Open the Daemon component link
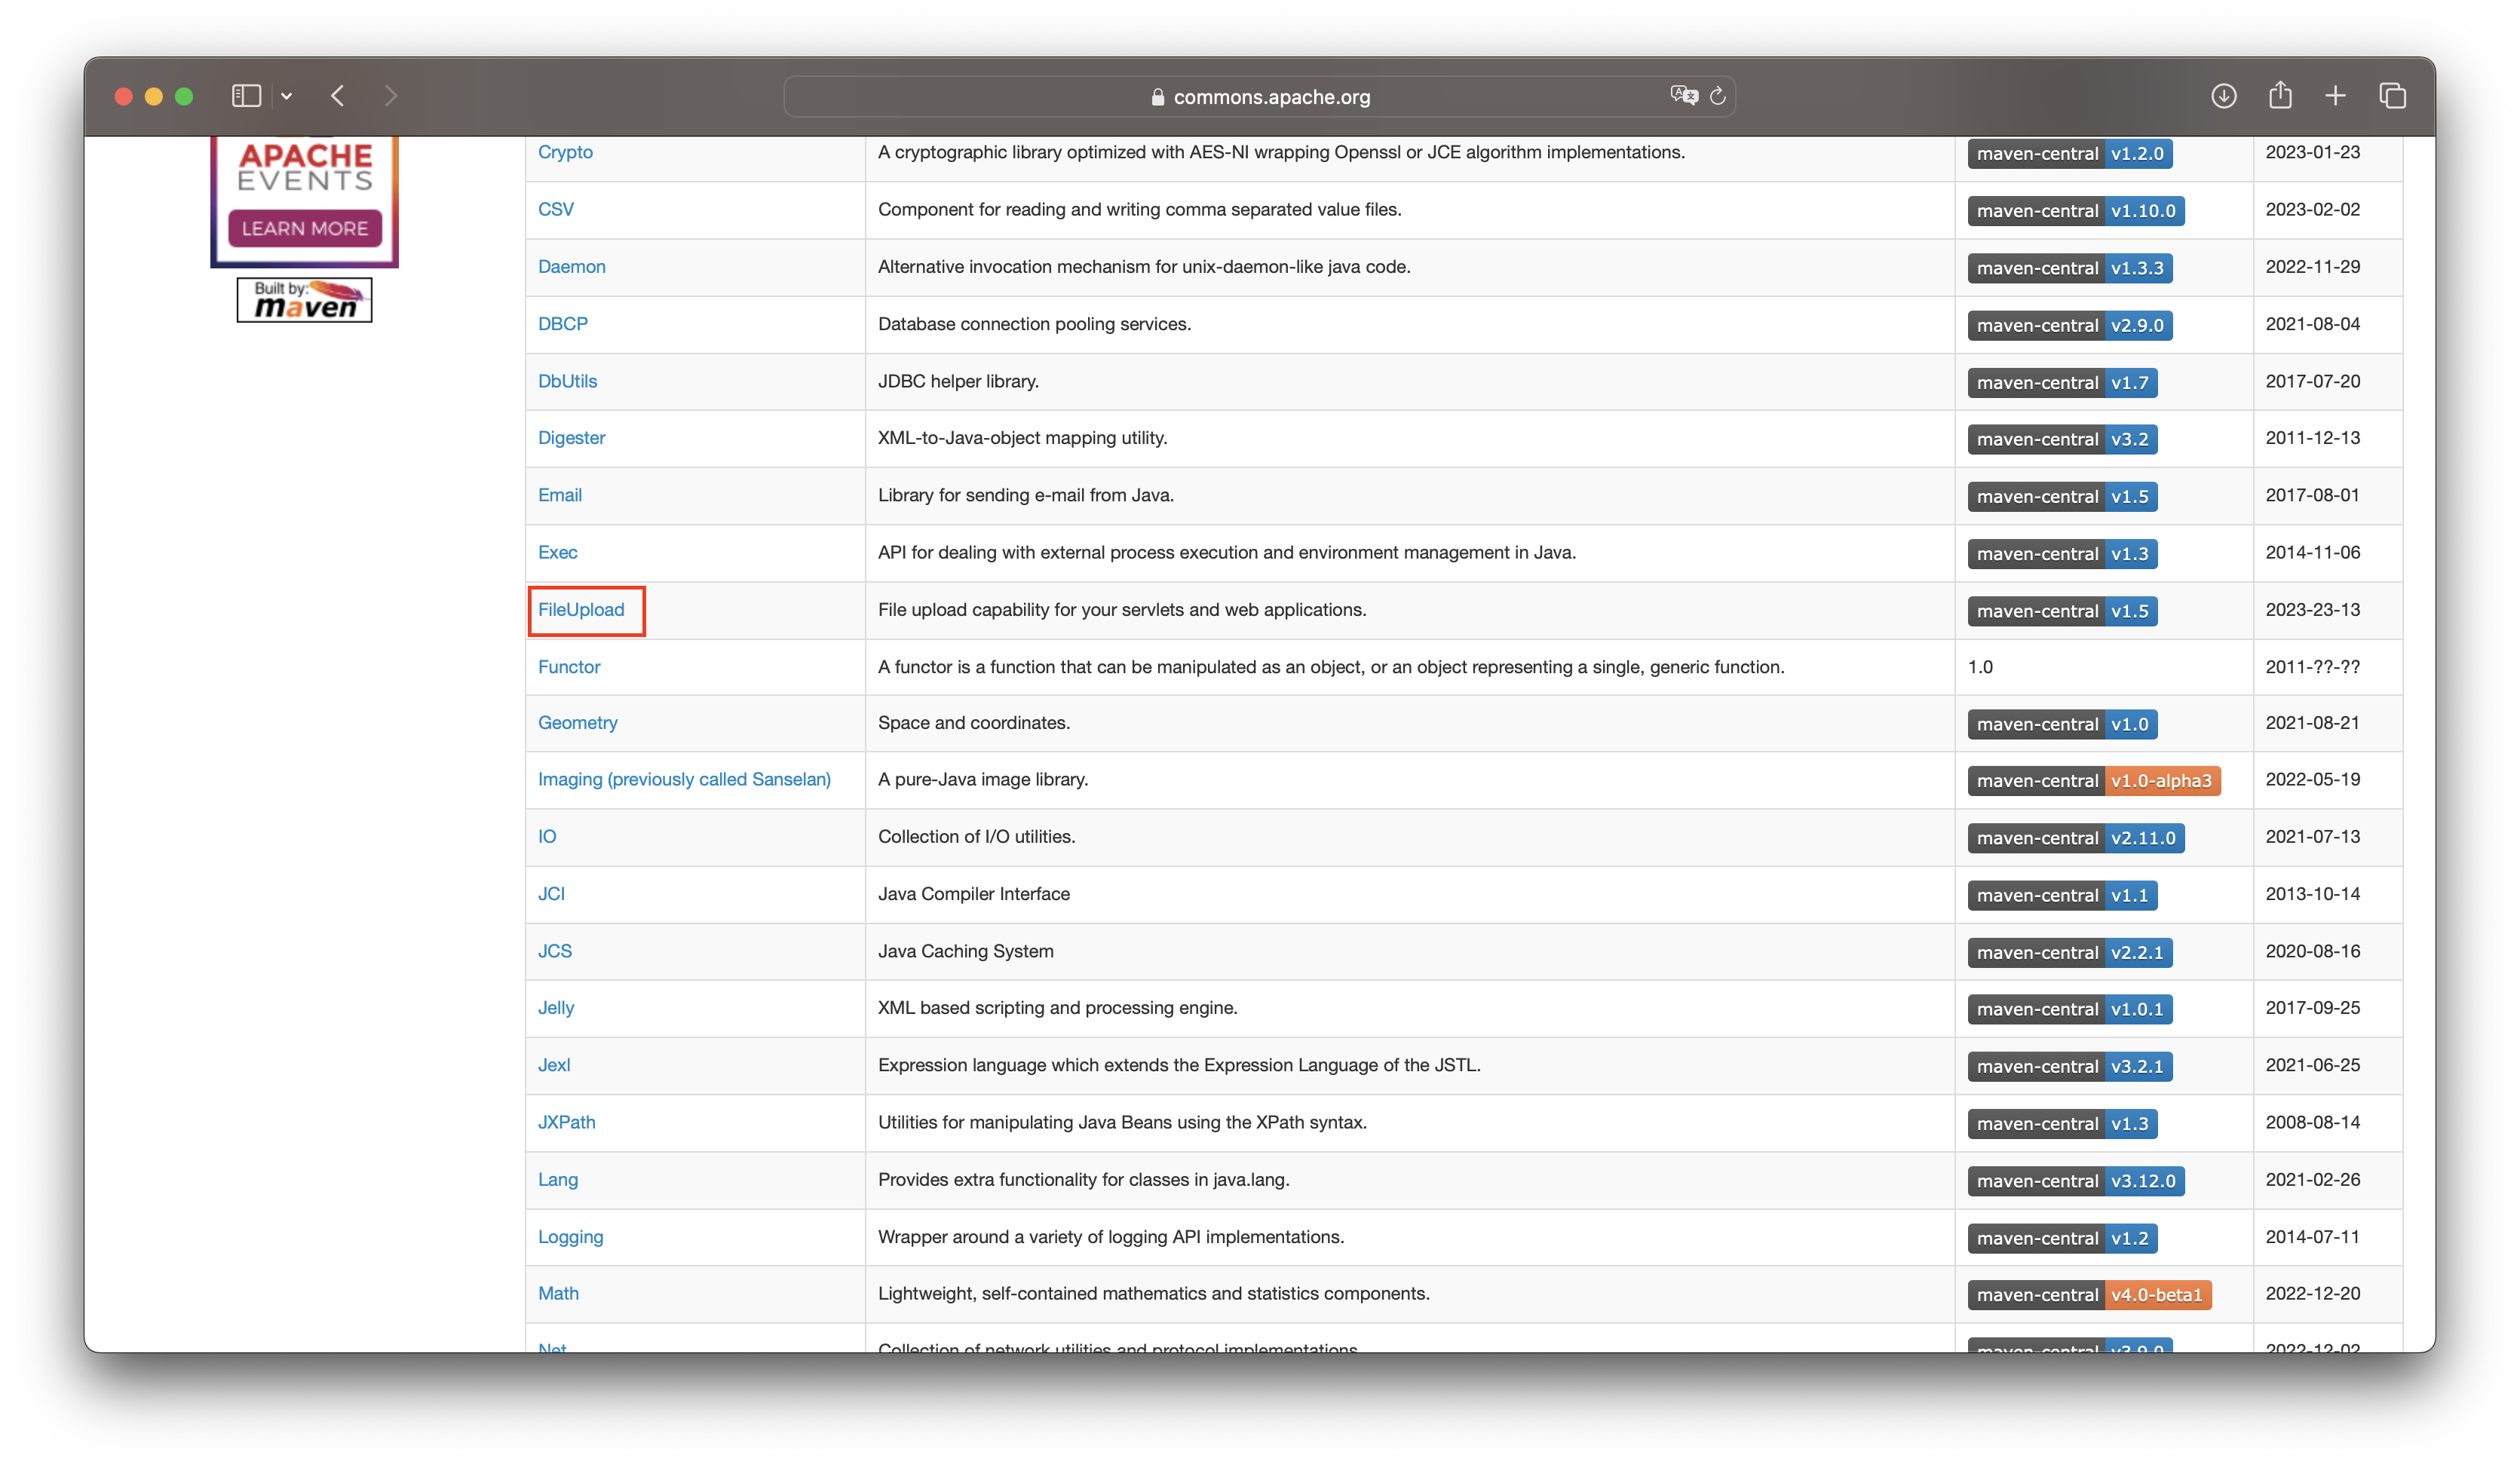Viewport: 2520px width, 1464px height. tap(571, 267)
